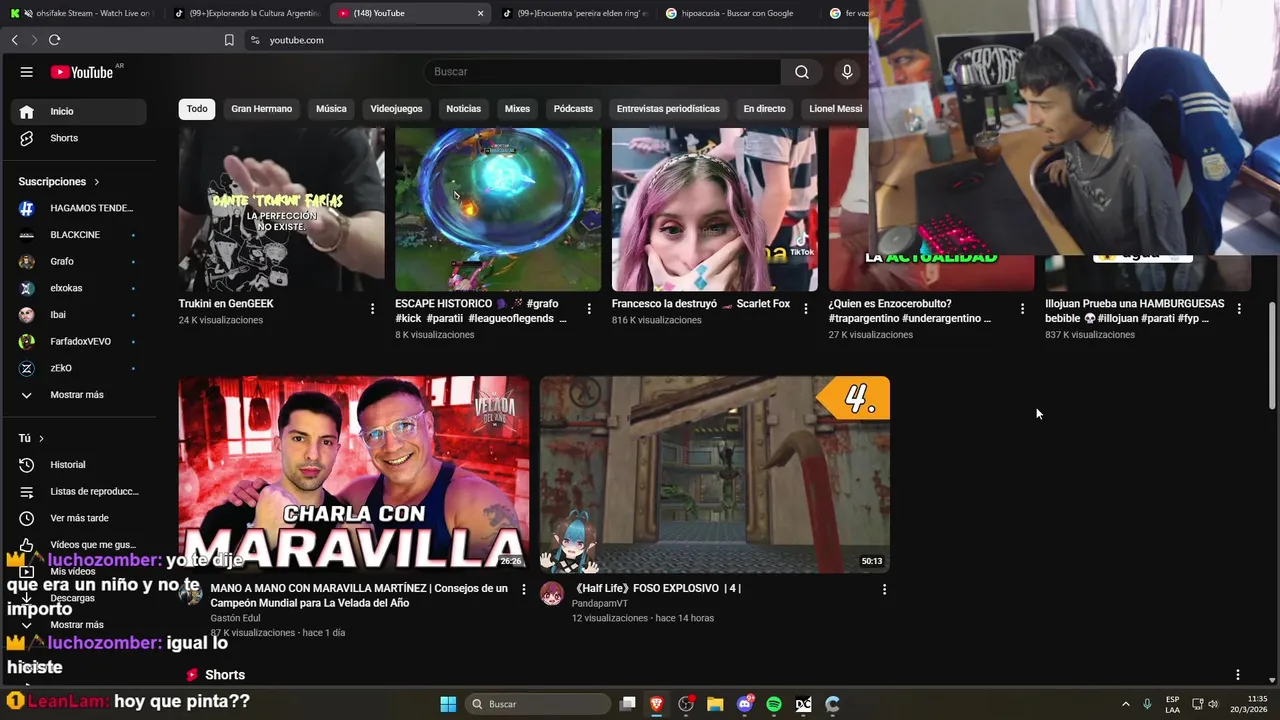The height and width of the screenshot is (720, 1280).
Task: Open Shorts section options menu
Action: coord(1238,675)
